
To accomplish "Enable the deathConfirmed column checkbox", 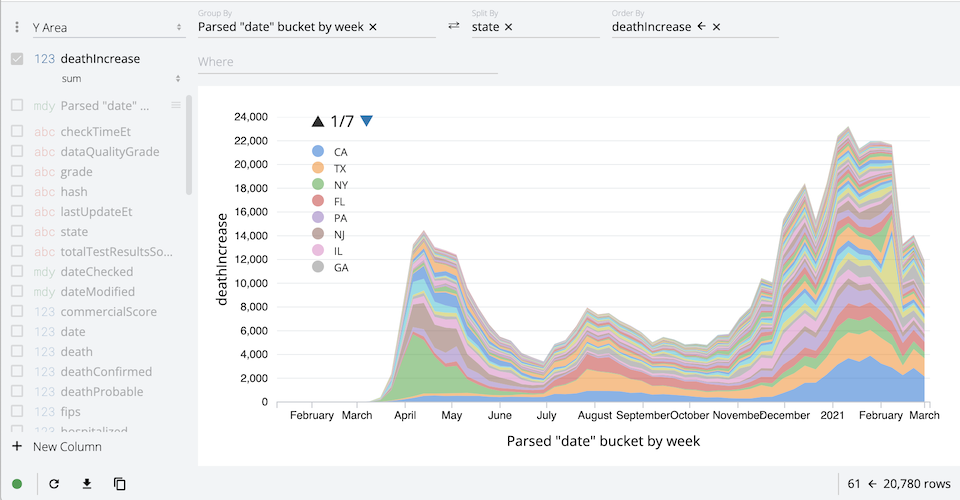I will tap(17, 371).
